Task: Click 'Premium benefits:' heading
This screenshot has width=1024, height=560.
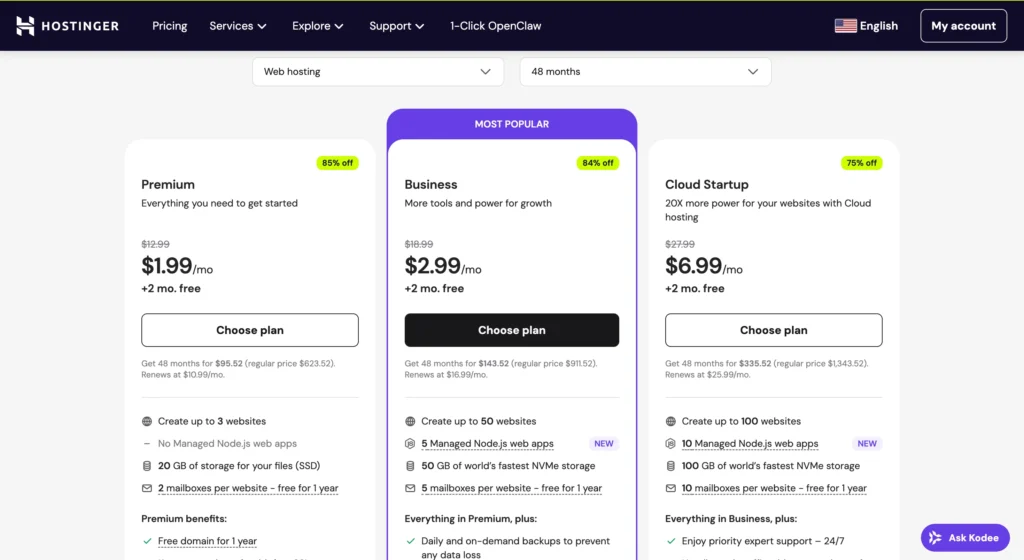Action: [x=184, y=519]
